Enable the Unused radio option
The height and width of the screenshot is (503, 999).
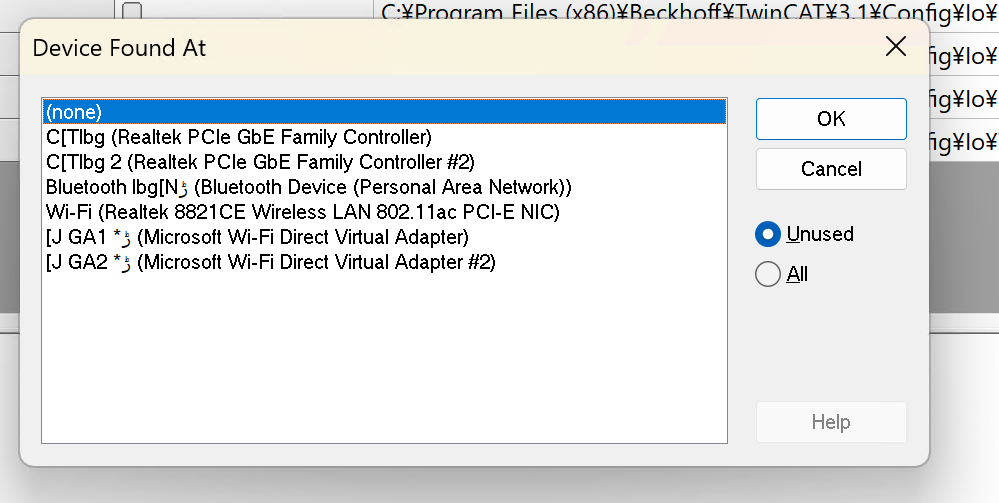768,235
